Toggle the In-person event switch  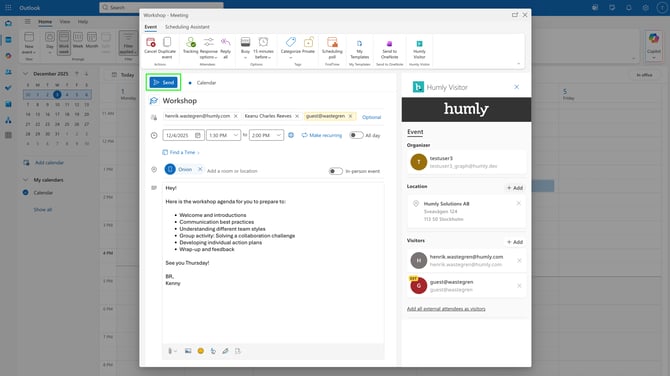click(x=335, y=171)
